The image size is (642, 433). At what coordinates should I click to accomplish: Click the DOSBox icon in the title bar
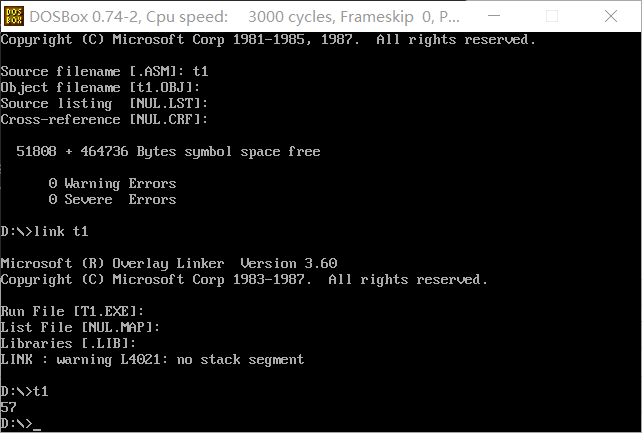pos(14,16)
